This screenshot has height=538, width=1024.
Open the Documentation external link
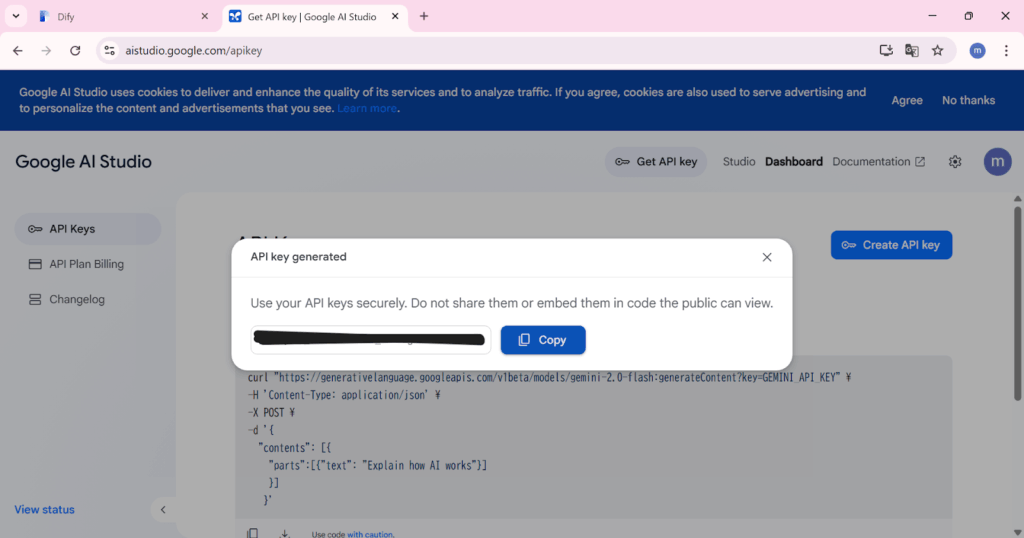[878, 162]
